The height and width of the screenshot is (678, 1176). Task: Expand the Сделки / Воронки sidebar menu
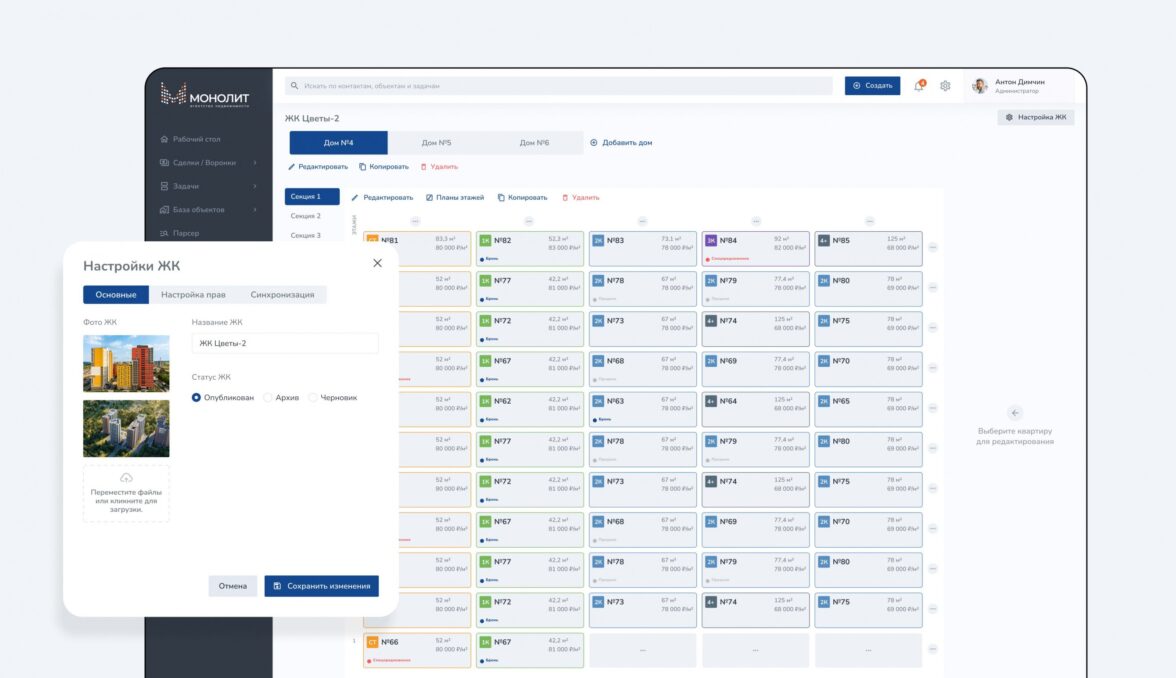(255, 163)
